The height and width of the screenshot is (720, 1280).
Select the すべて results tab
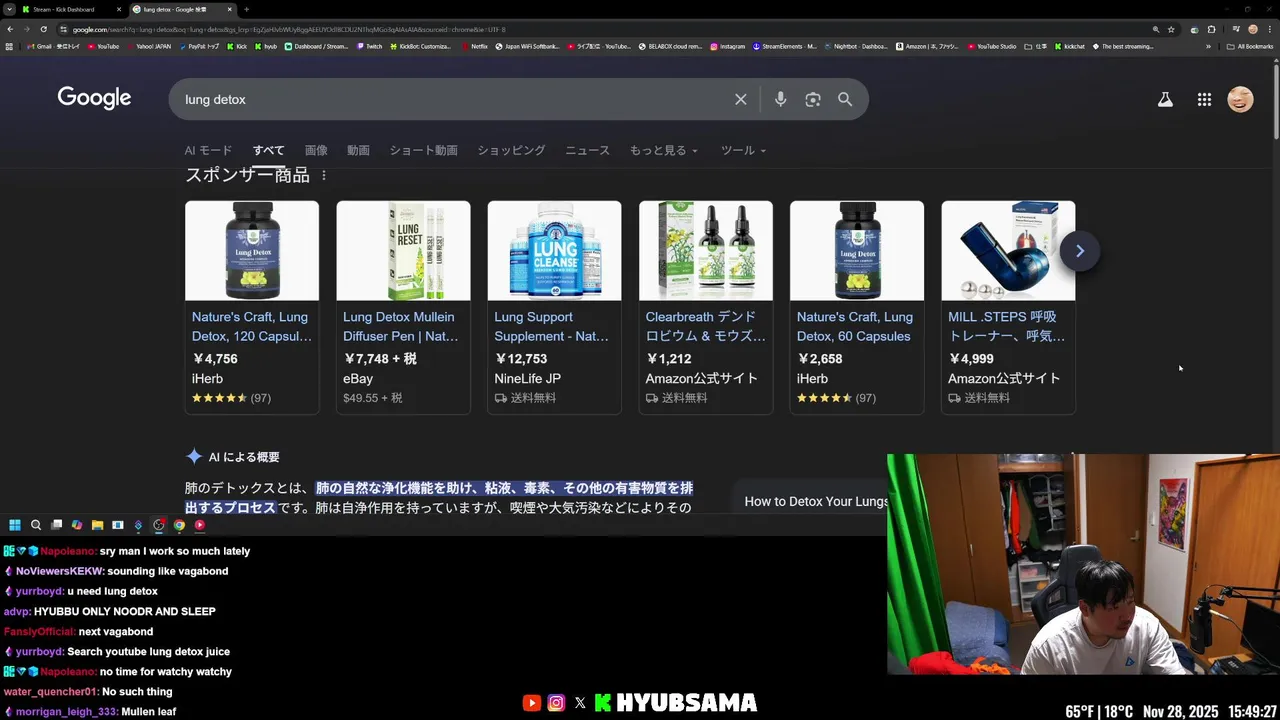coord(268,150)
